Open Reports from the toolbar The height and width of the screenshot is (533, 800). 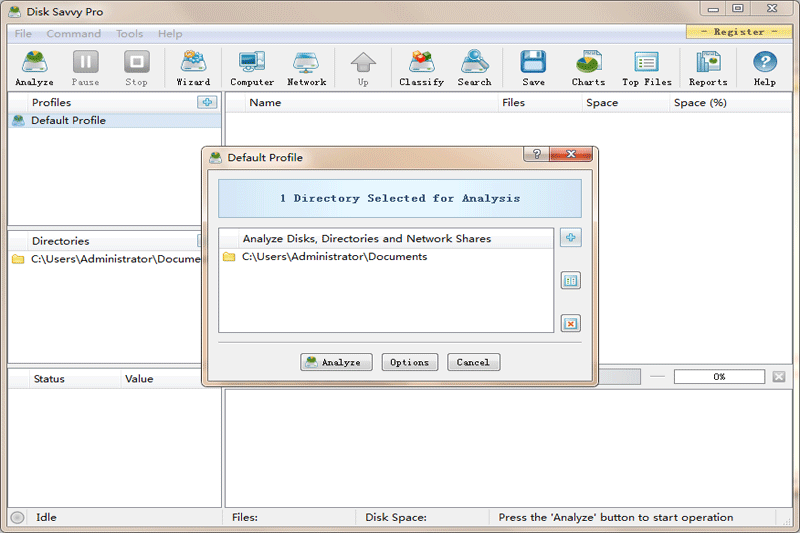pos(708,68)
